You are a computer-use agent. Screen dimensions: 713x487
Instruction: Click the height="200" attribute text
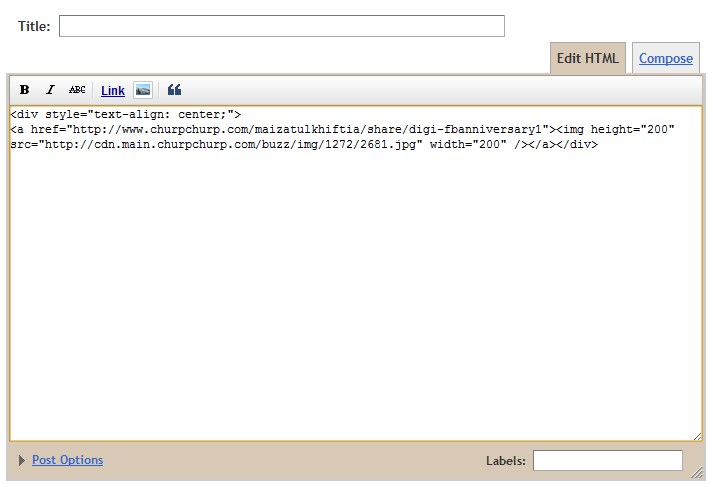633,130
